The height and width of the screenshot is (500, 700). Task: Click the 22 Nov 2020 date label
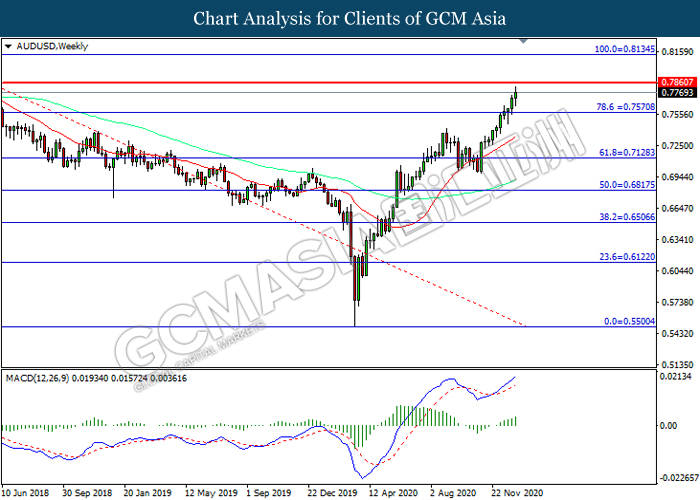click(517, 493)
